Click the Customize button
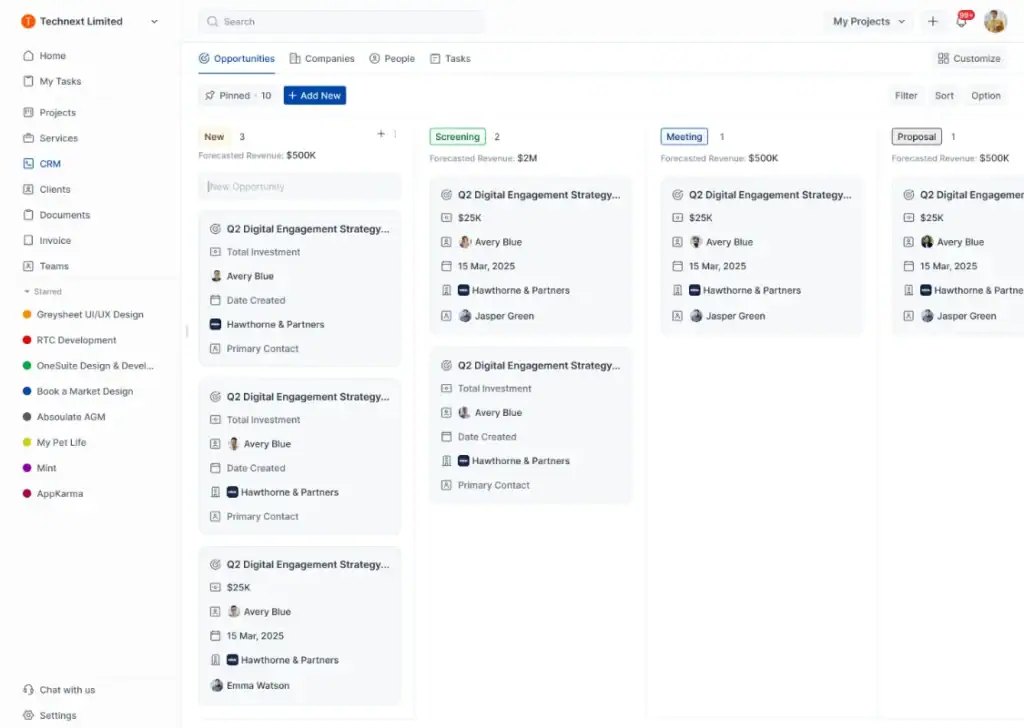The image size is (1024, 728). pyautogui.click(x=969, y=58)
